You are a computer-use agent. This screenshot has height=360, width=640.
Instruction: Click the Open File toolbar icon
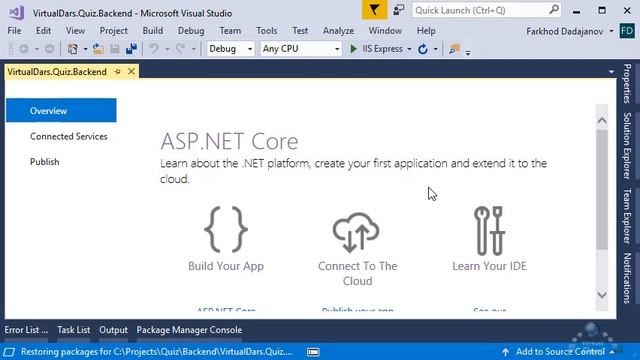pyautogui.click(x=98, y=49)
